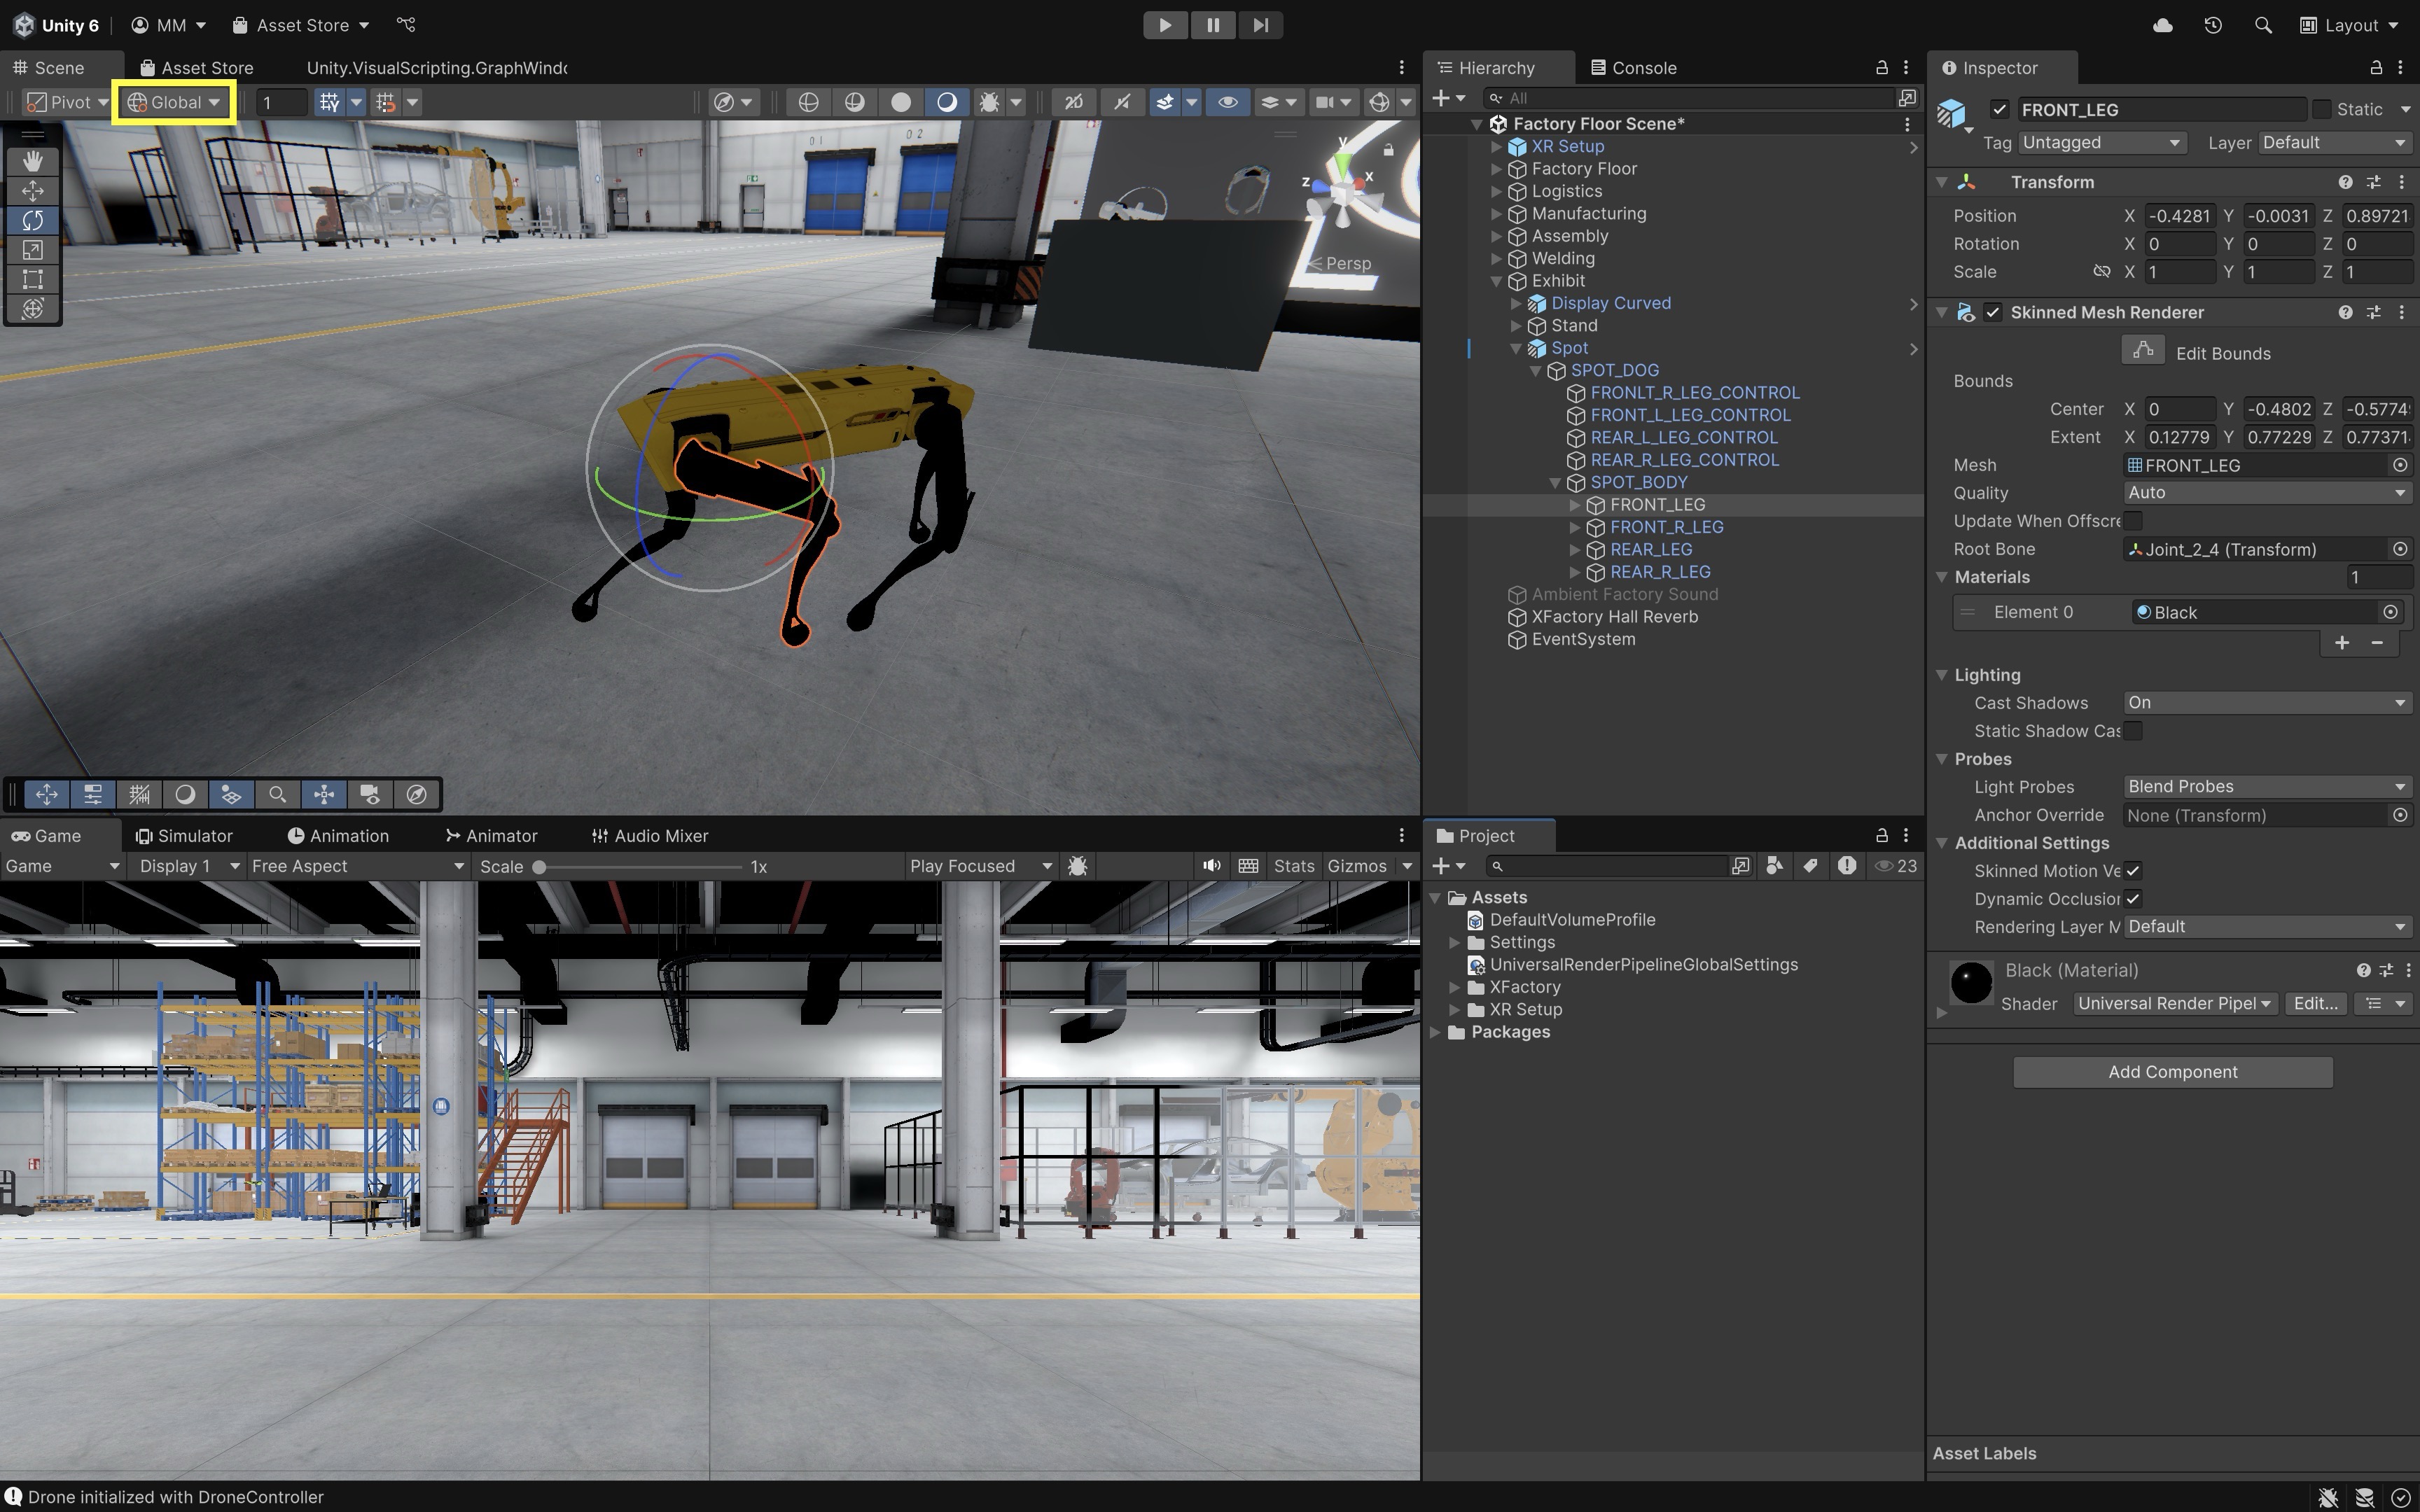Screen dimensions: 2420x1512
Task: Open the Layout dropdown
Action: coord(2349,25)
